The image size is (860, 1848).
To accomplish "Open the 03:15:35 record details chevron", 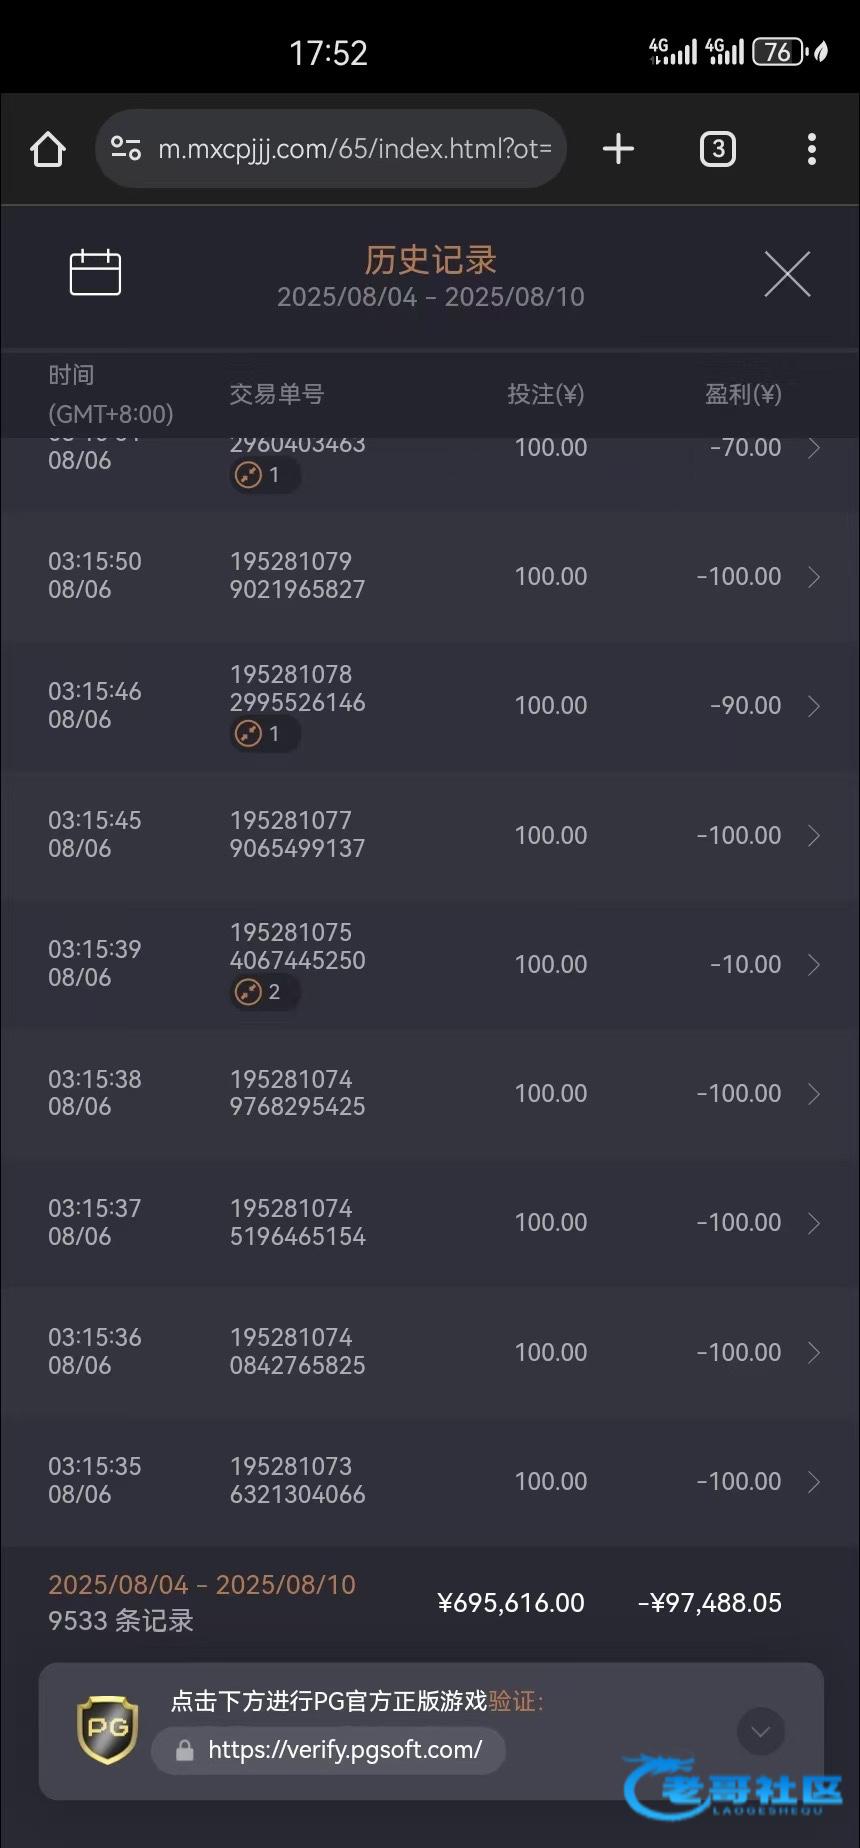I will (x=814, y=1482).
